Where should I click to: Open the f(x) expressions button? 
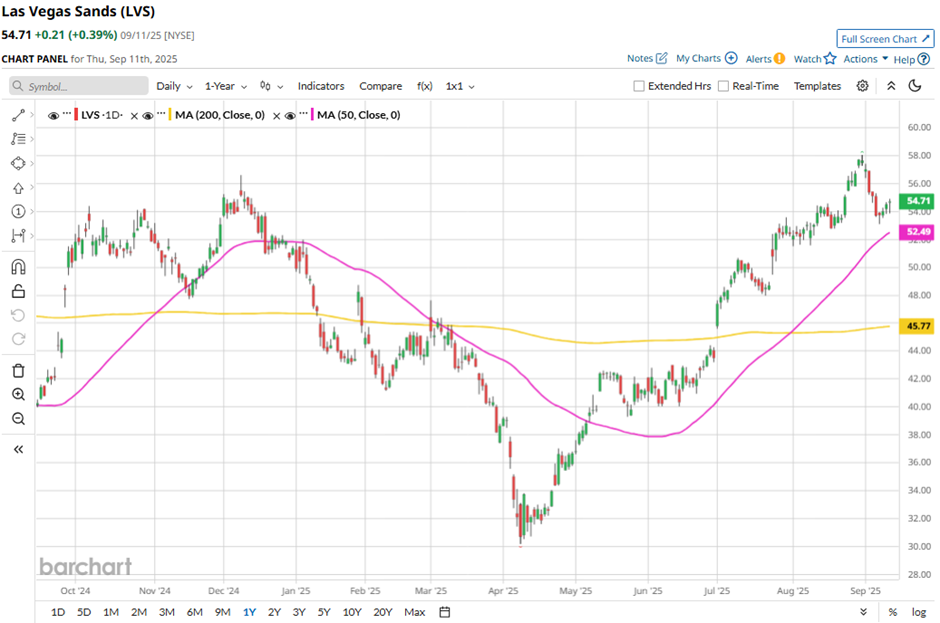point(424,86)
